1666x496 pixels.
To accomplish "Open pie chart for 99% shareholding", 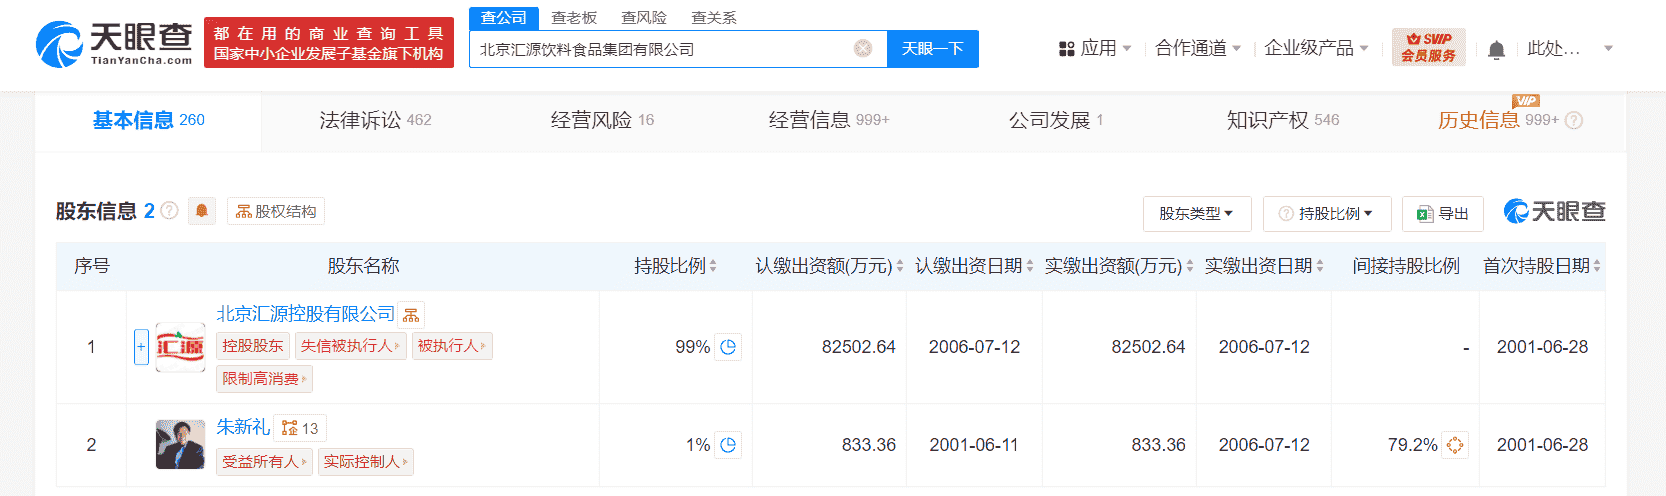I will [x=728, y=347].
